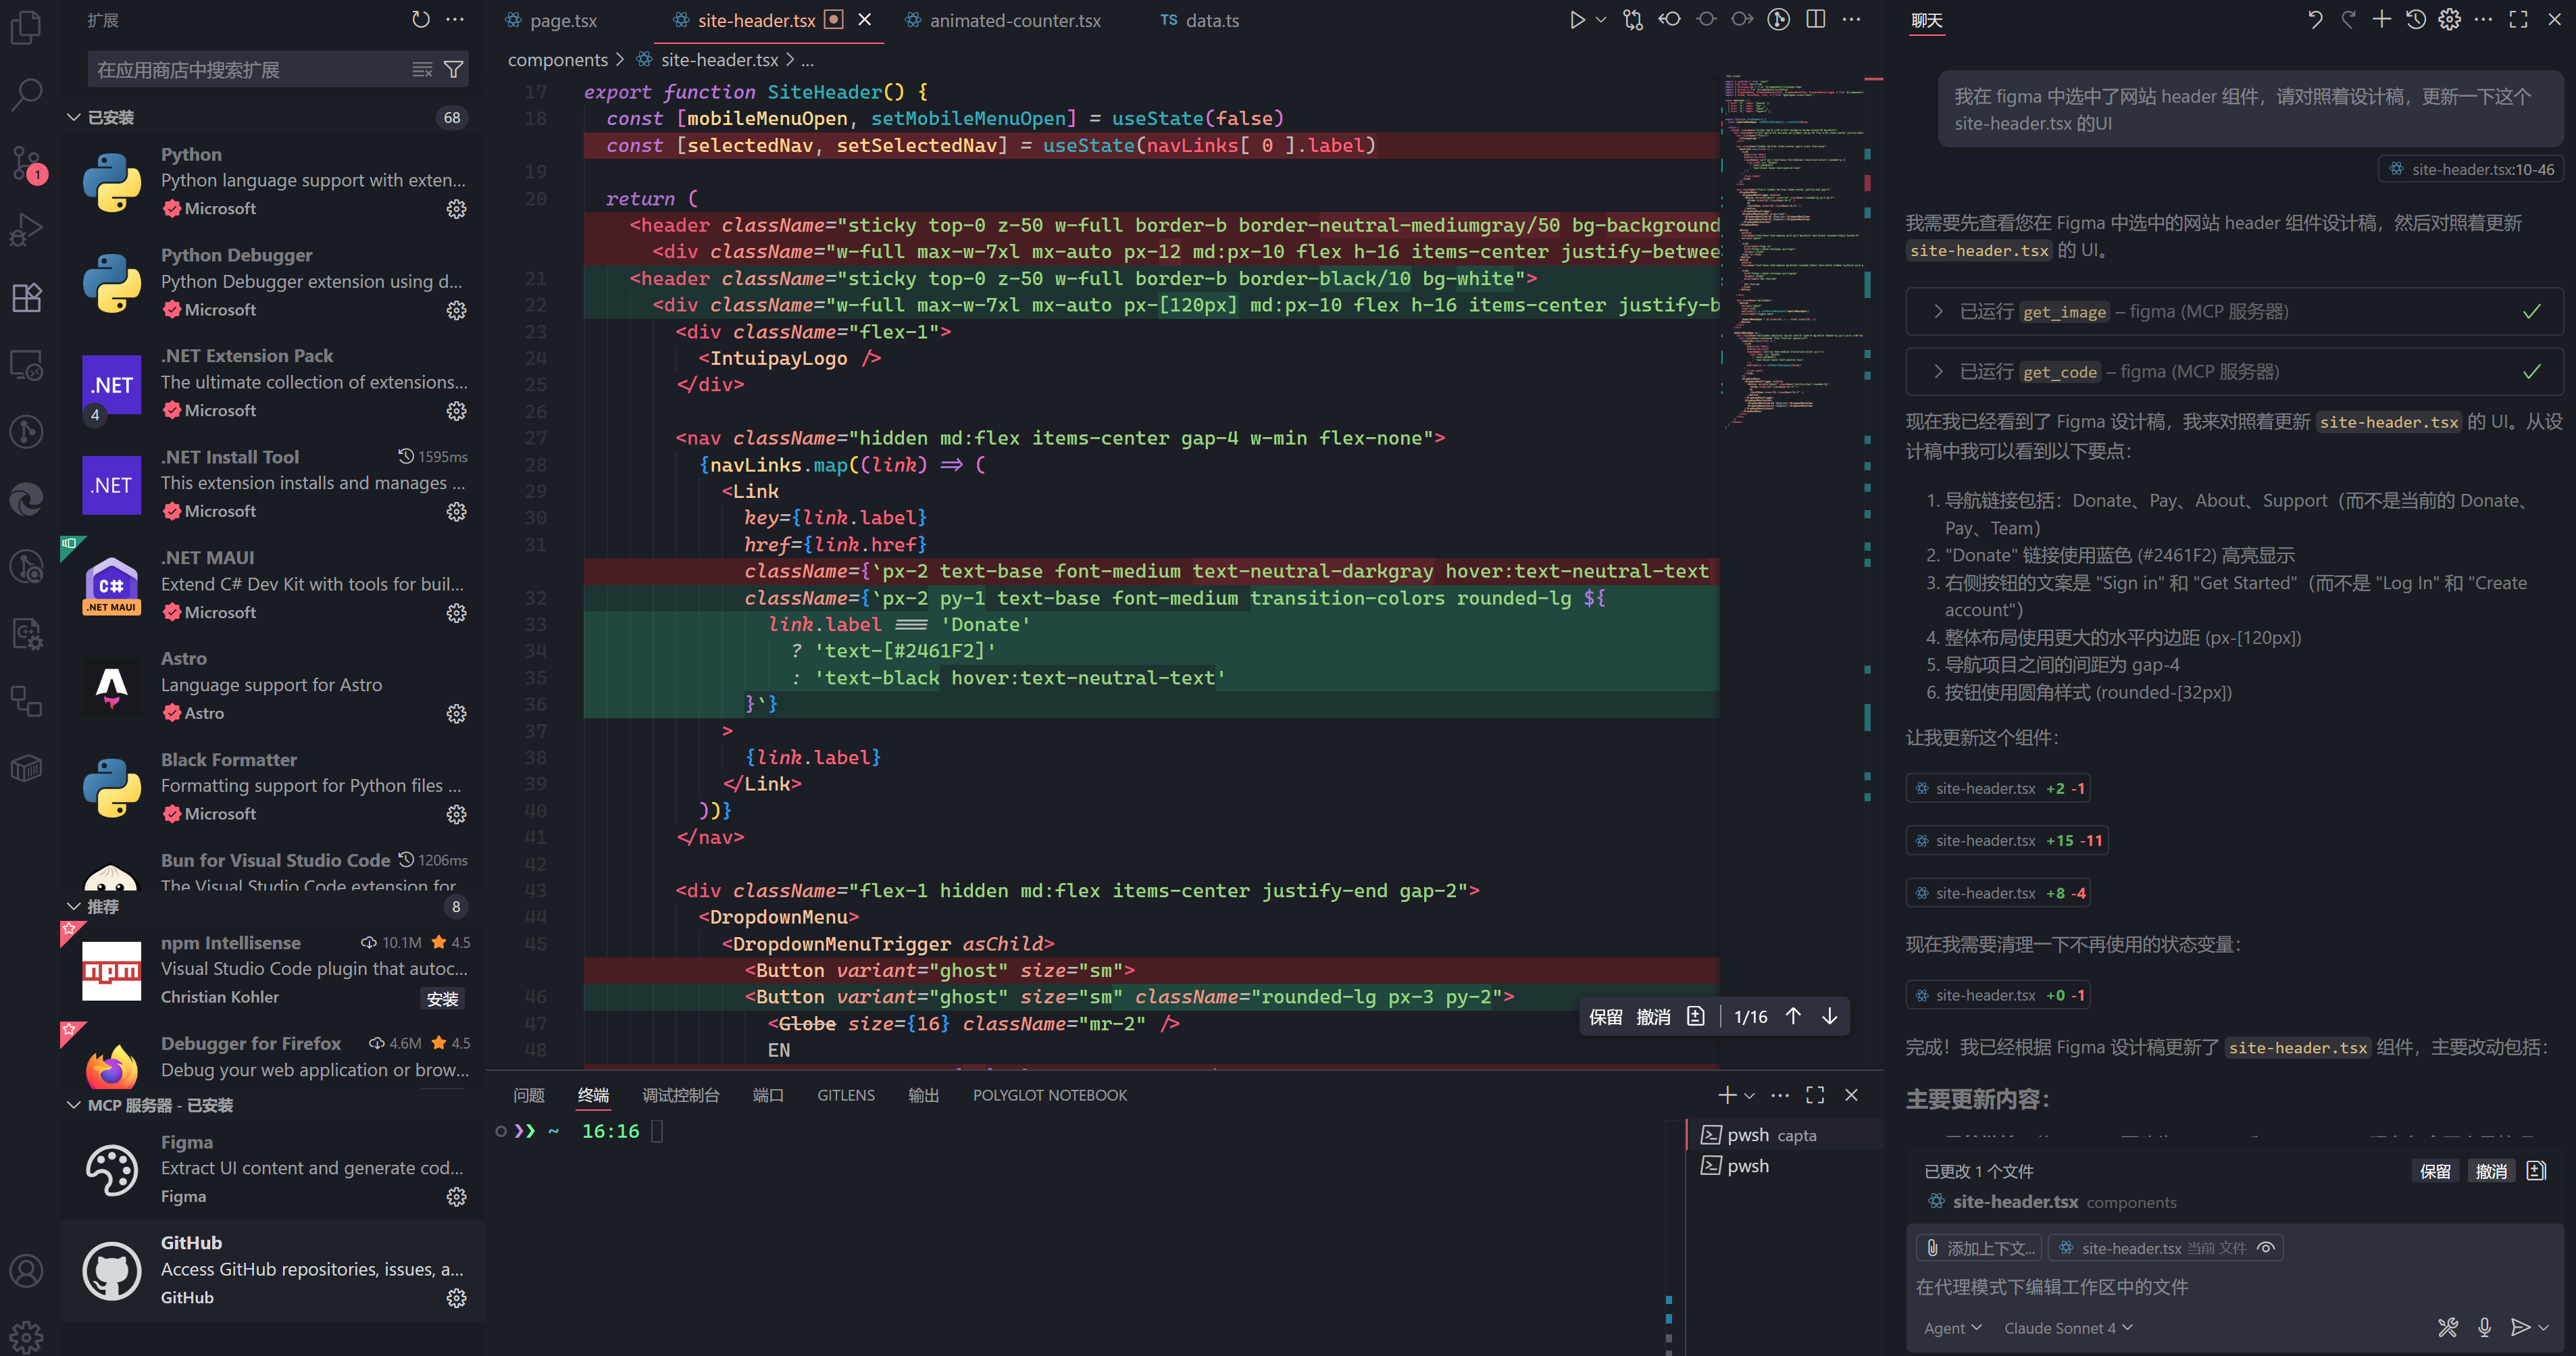Go to next change arrow in diff toolbar
The width and height of the screenshot is (2576, 1356).
[x=1829, y=1016]
